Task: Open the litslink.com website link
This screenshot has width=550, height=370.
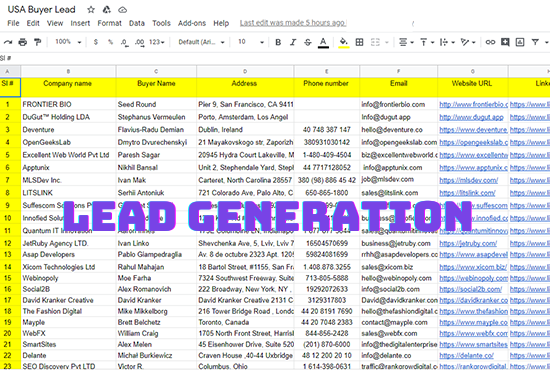Action: (x=467, y=193)
